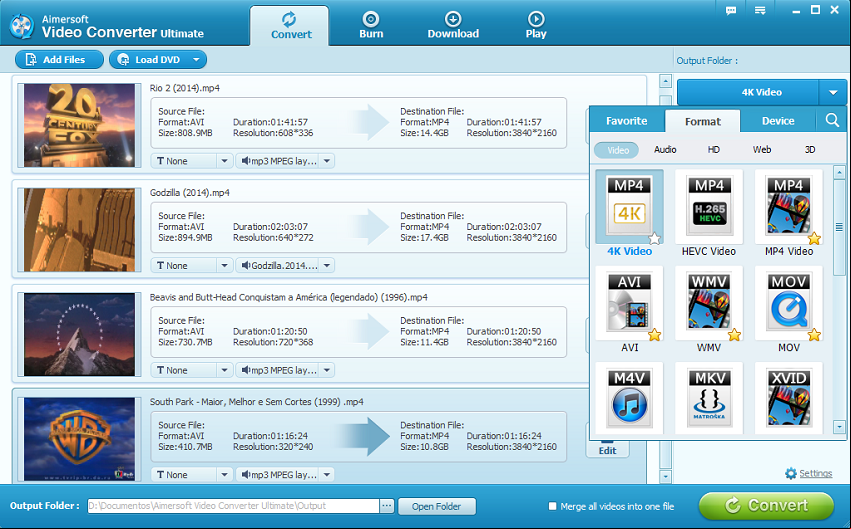Open the Format tab
The image size is (851, 529).
(703, 122)
